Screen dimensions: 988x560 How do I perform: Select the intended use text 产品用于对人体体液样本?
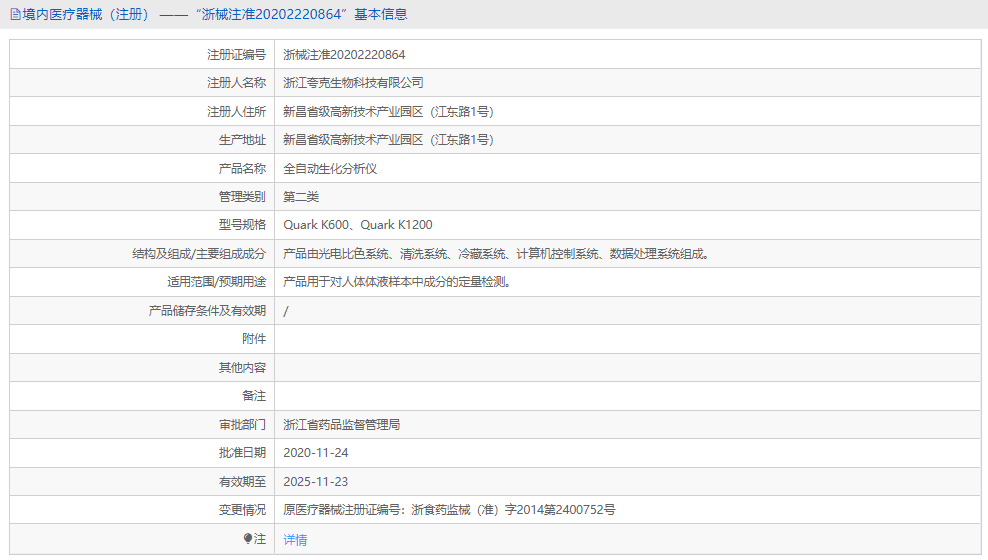click(397, 282)
